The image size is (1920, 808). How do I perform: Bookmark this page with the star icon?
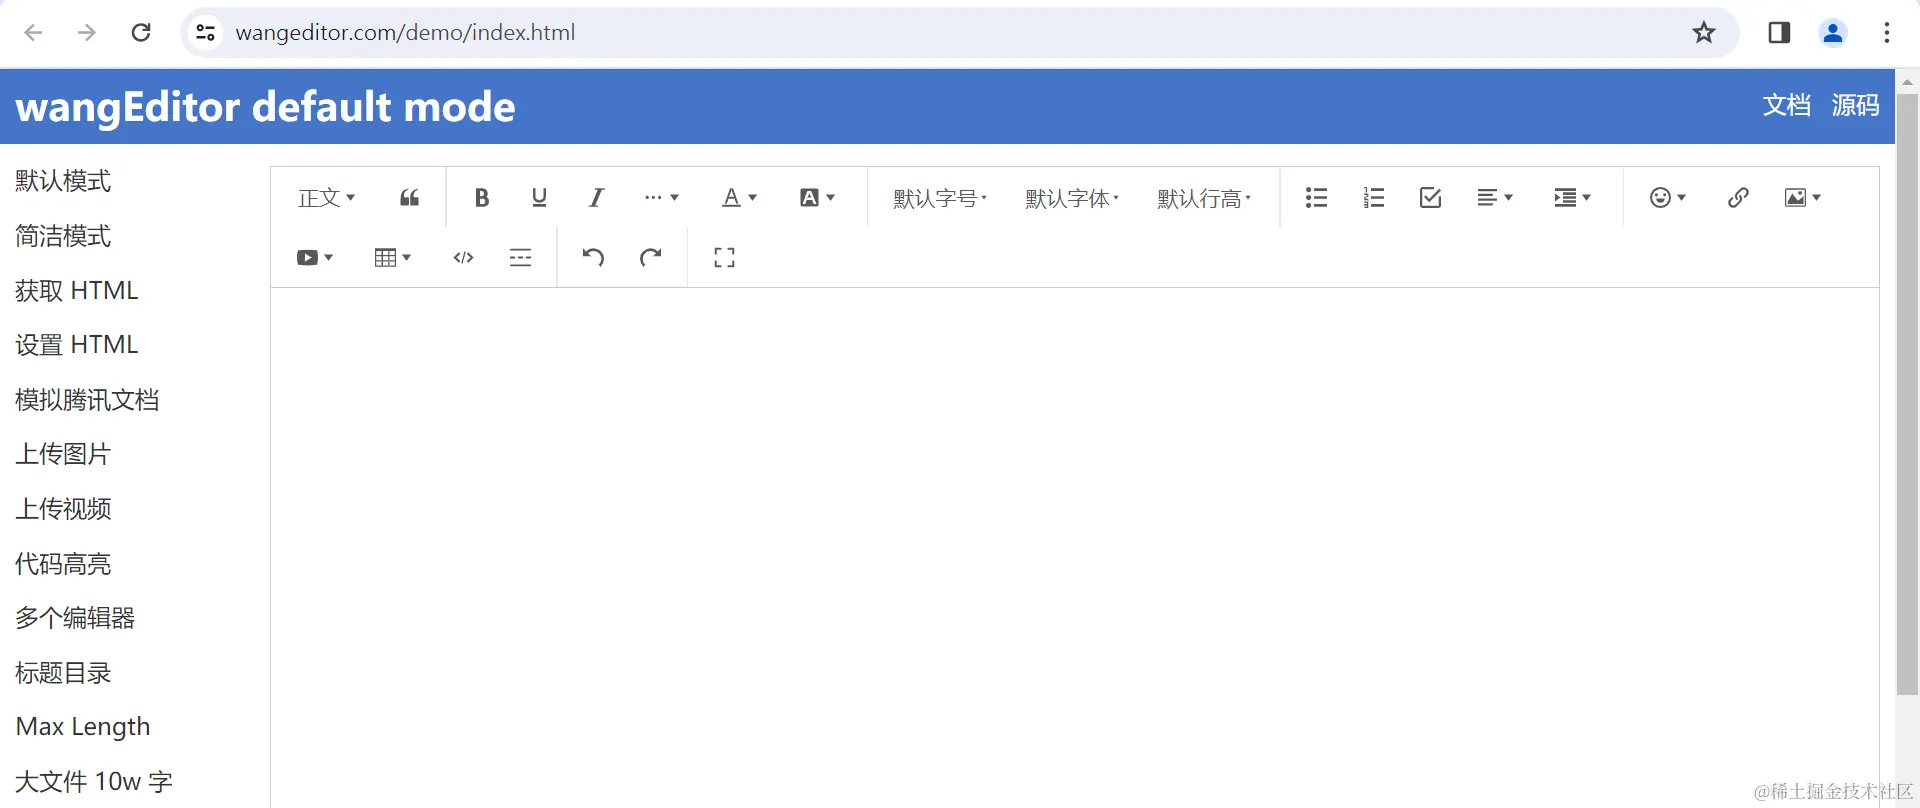pyautogui.click(x=1704, y=33)
